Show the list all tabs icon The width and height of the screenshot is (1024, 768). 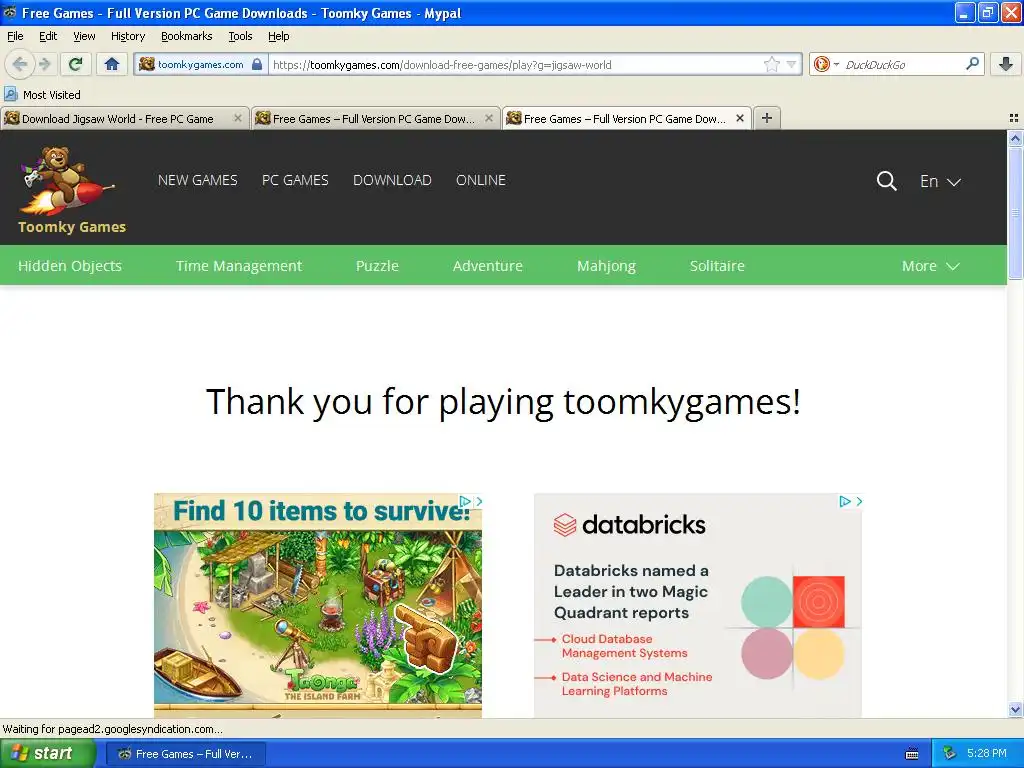(1014, 118)
